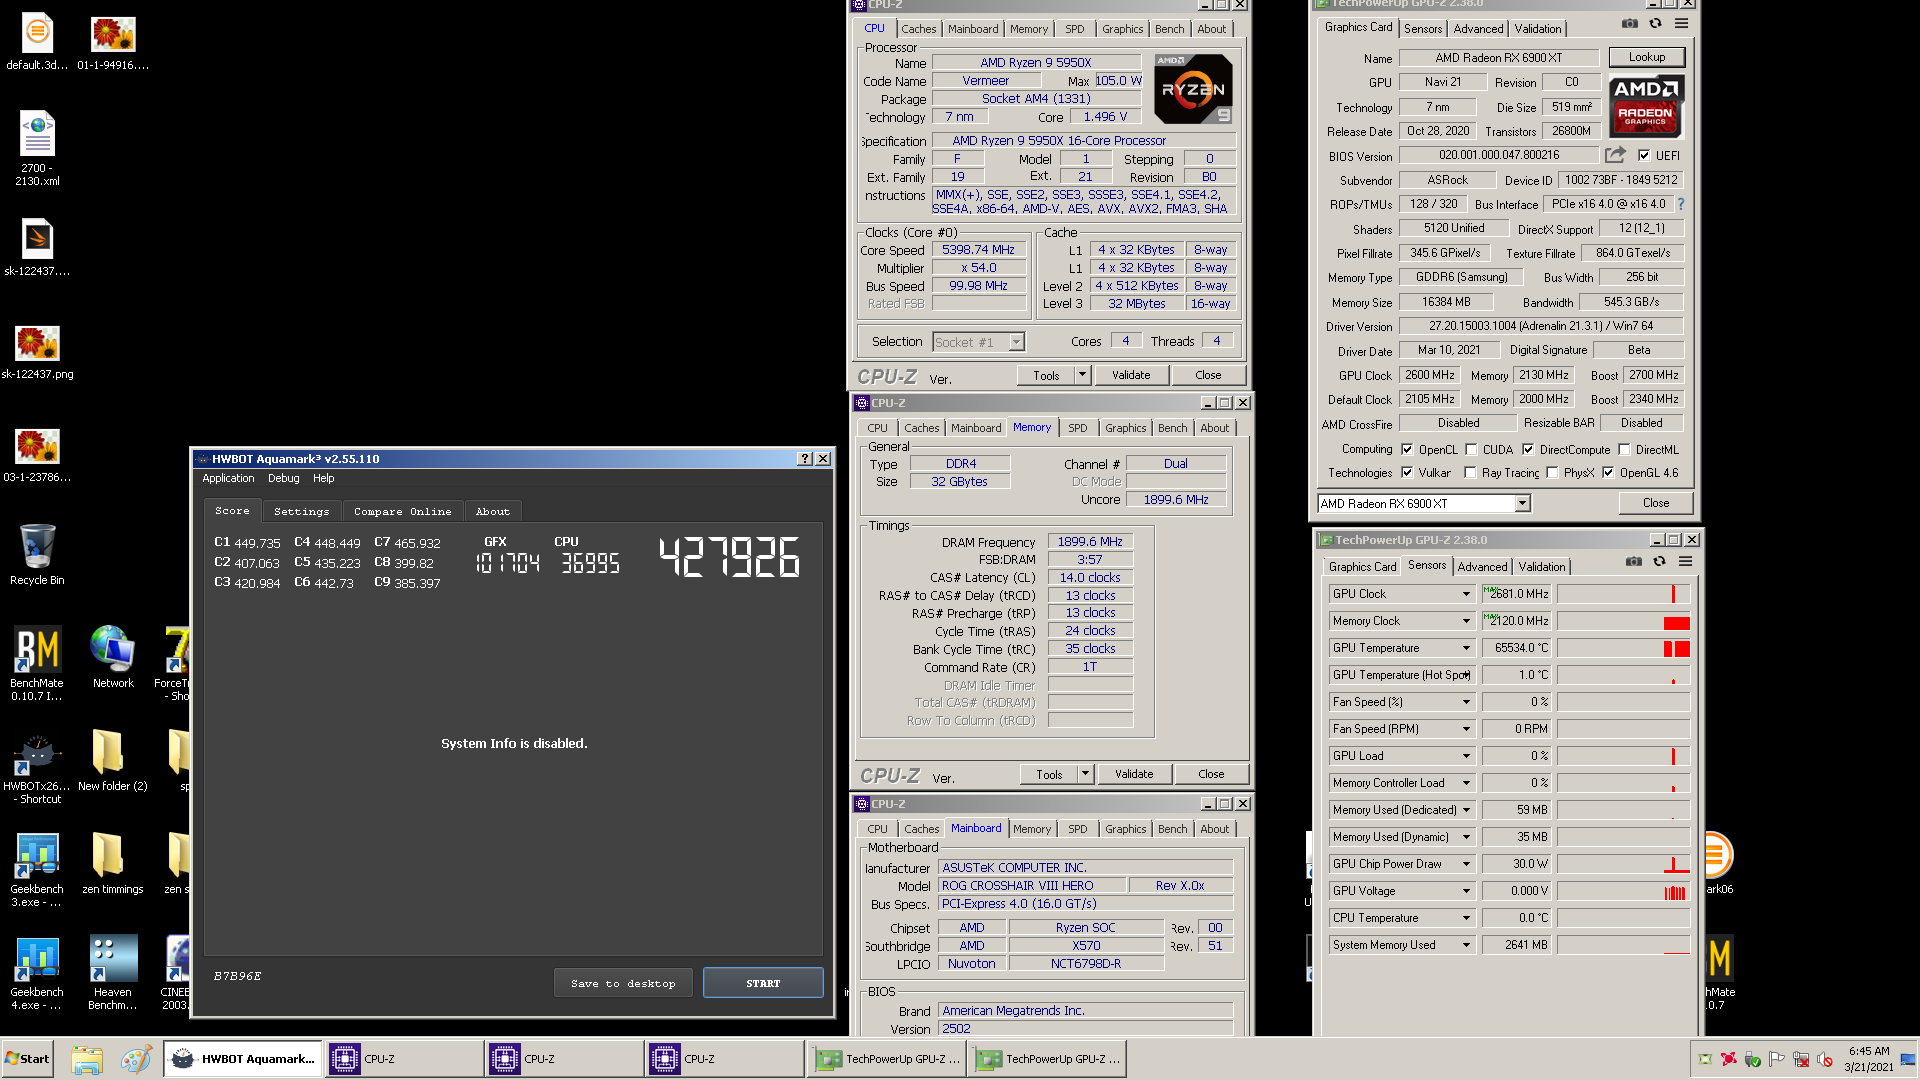Click DRAM Frequency value field
Image resolution: width=1920 pixels, height=1080 pixels.
[x=1090, y=542]
